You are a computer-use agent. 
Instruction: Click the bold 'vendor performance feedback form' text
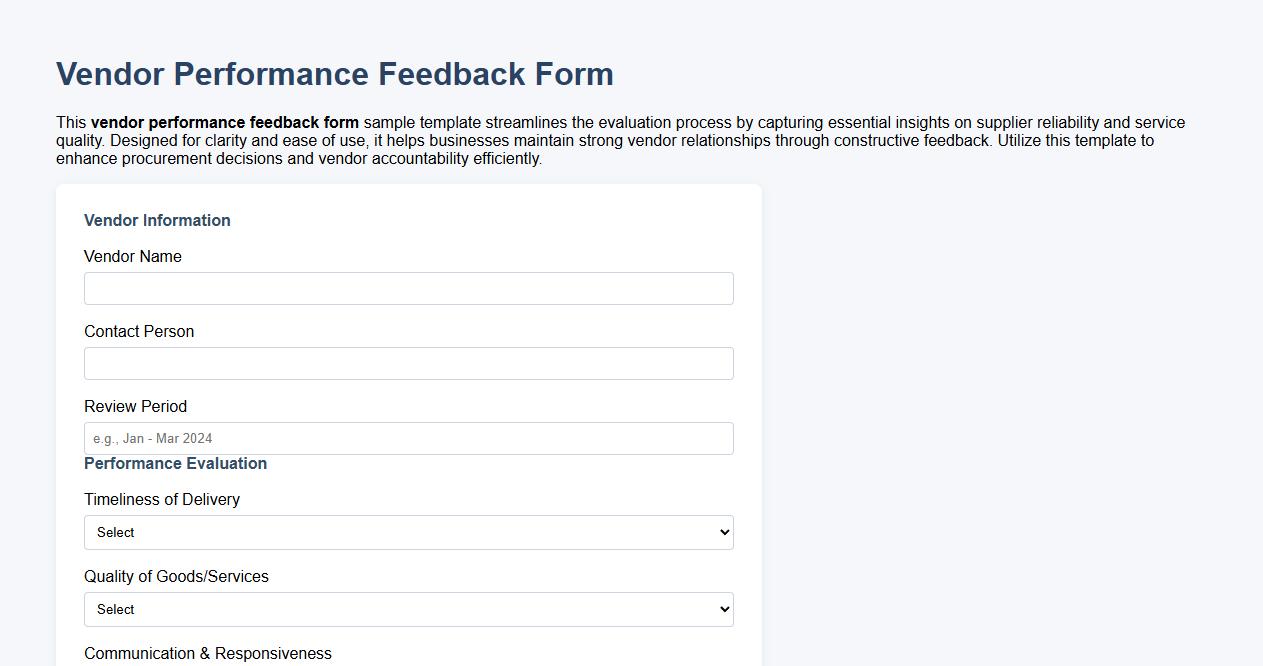(x=227, y=122)
